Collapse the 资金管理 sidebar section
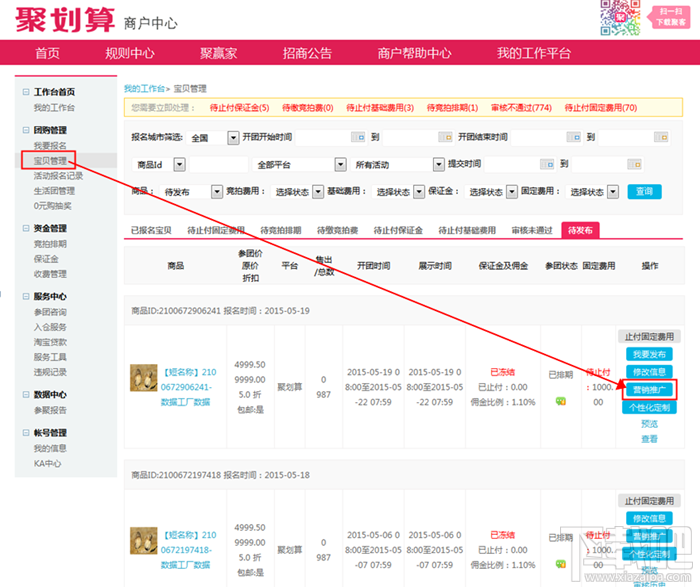Image resolution: width=700 pixels, height=587 pixels. [26, 228]
